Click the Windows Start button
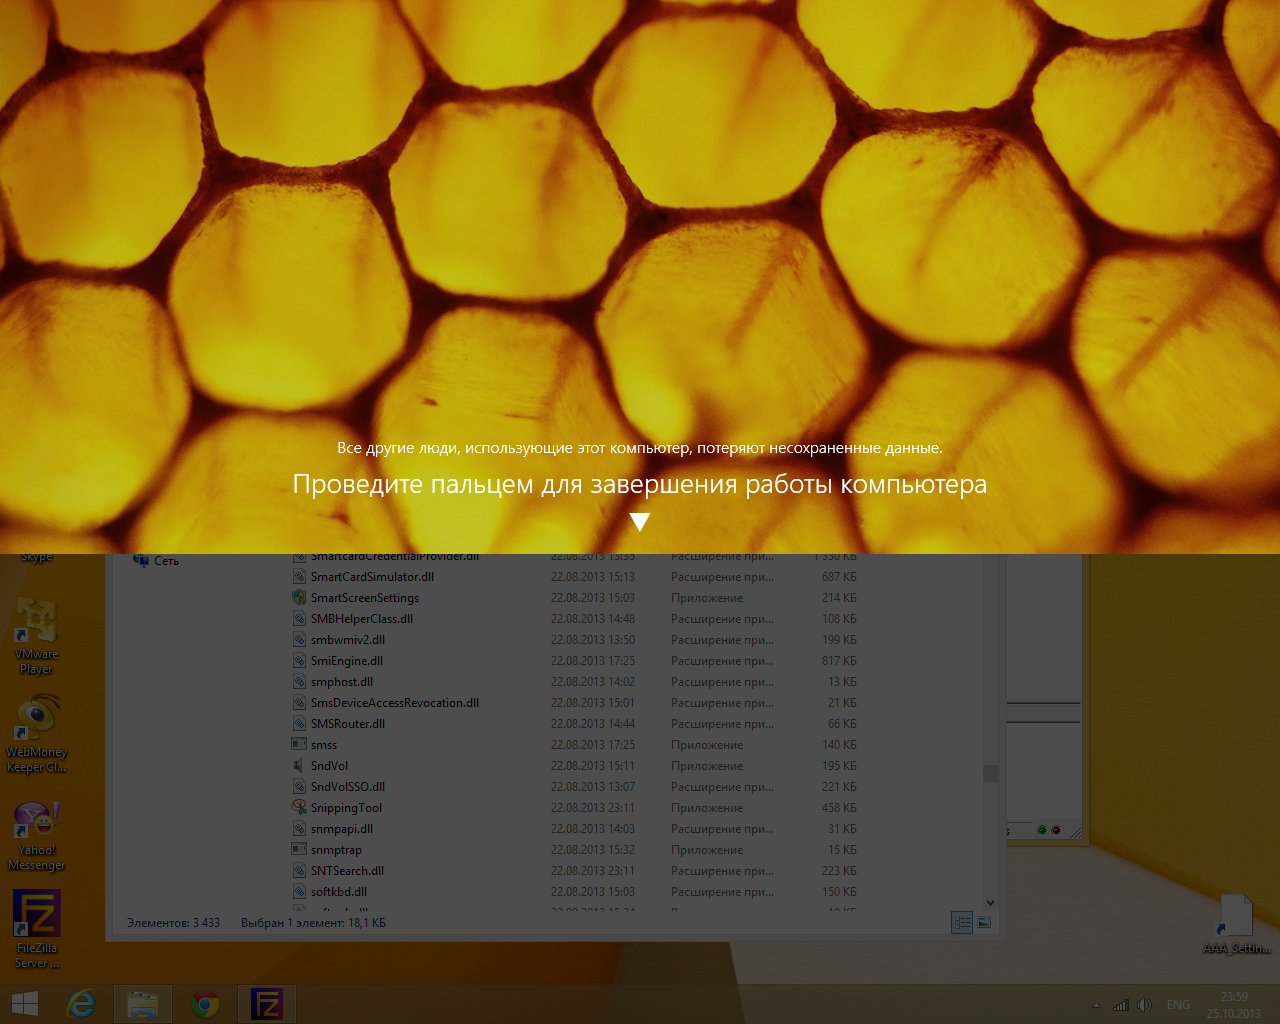Screen dimensions: 1280x1024 point(25,1003)
